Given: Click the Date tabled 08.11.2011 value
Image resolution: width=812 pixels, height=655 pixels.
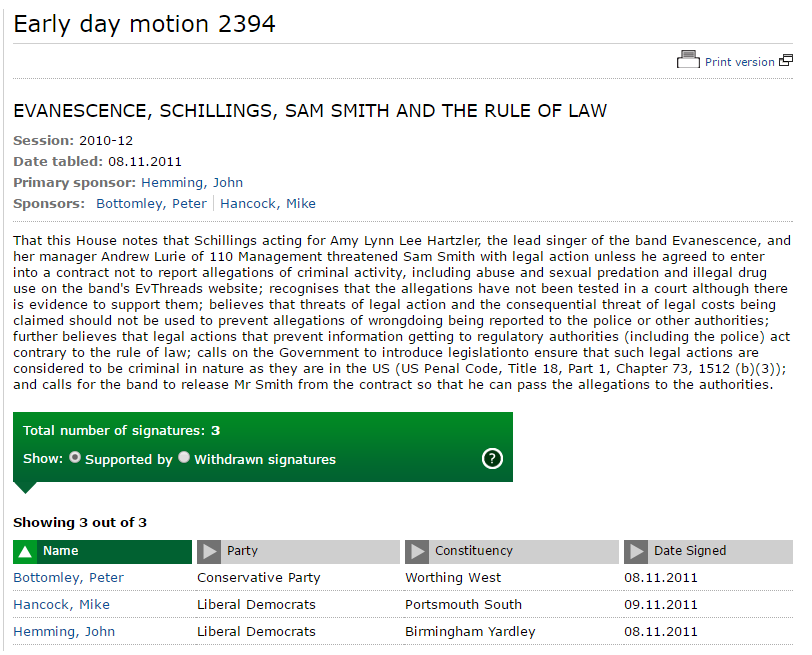Looking at the screenshot, I should tap(145, 162).
